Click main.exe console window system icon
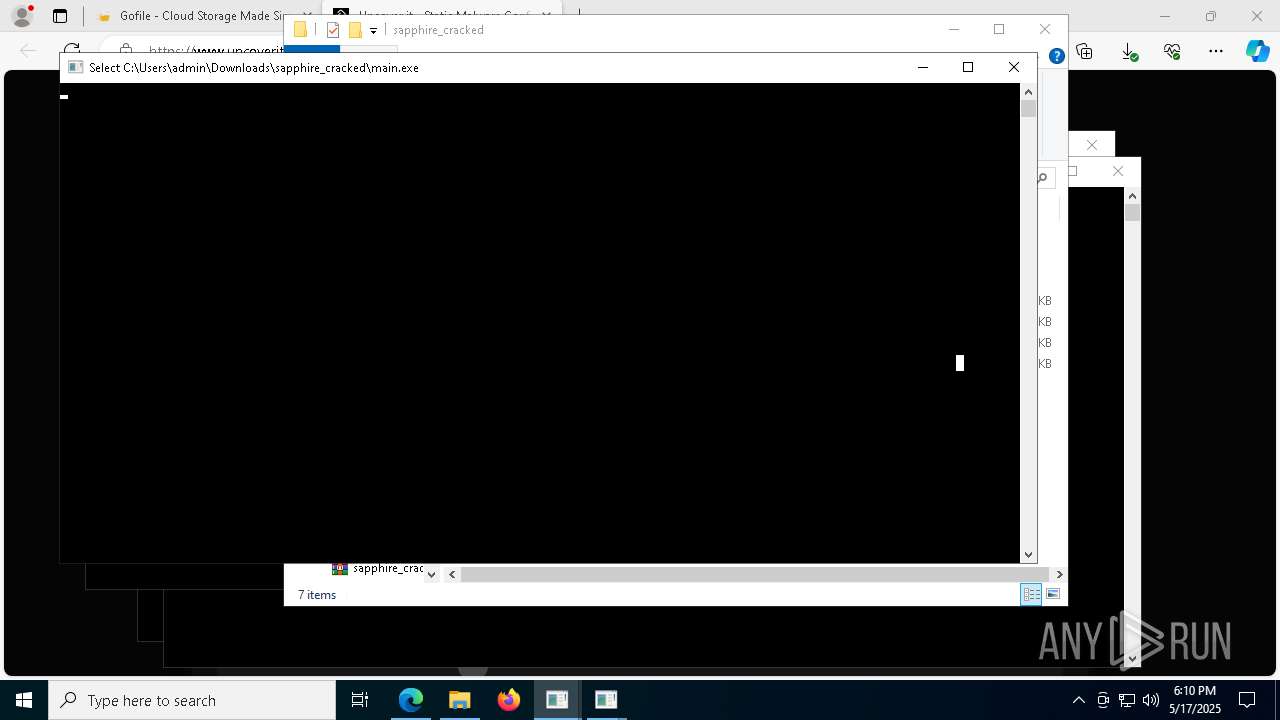The image size is (1280, 720). [75, 68]
